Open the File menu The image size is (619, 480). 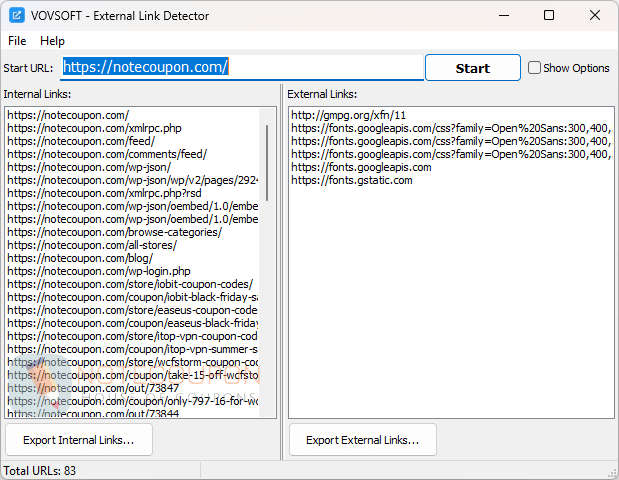(17, 41)
